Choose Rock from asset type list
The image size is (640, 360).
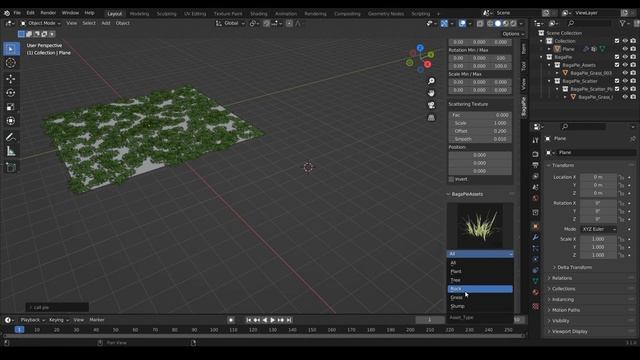[x=480, y=289]
